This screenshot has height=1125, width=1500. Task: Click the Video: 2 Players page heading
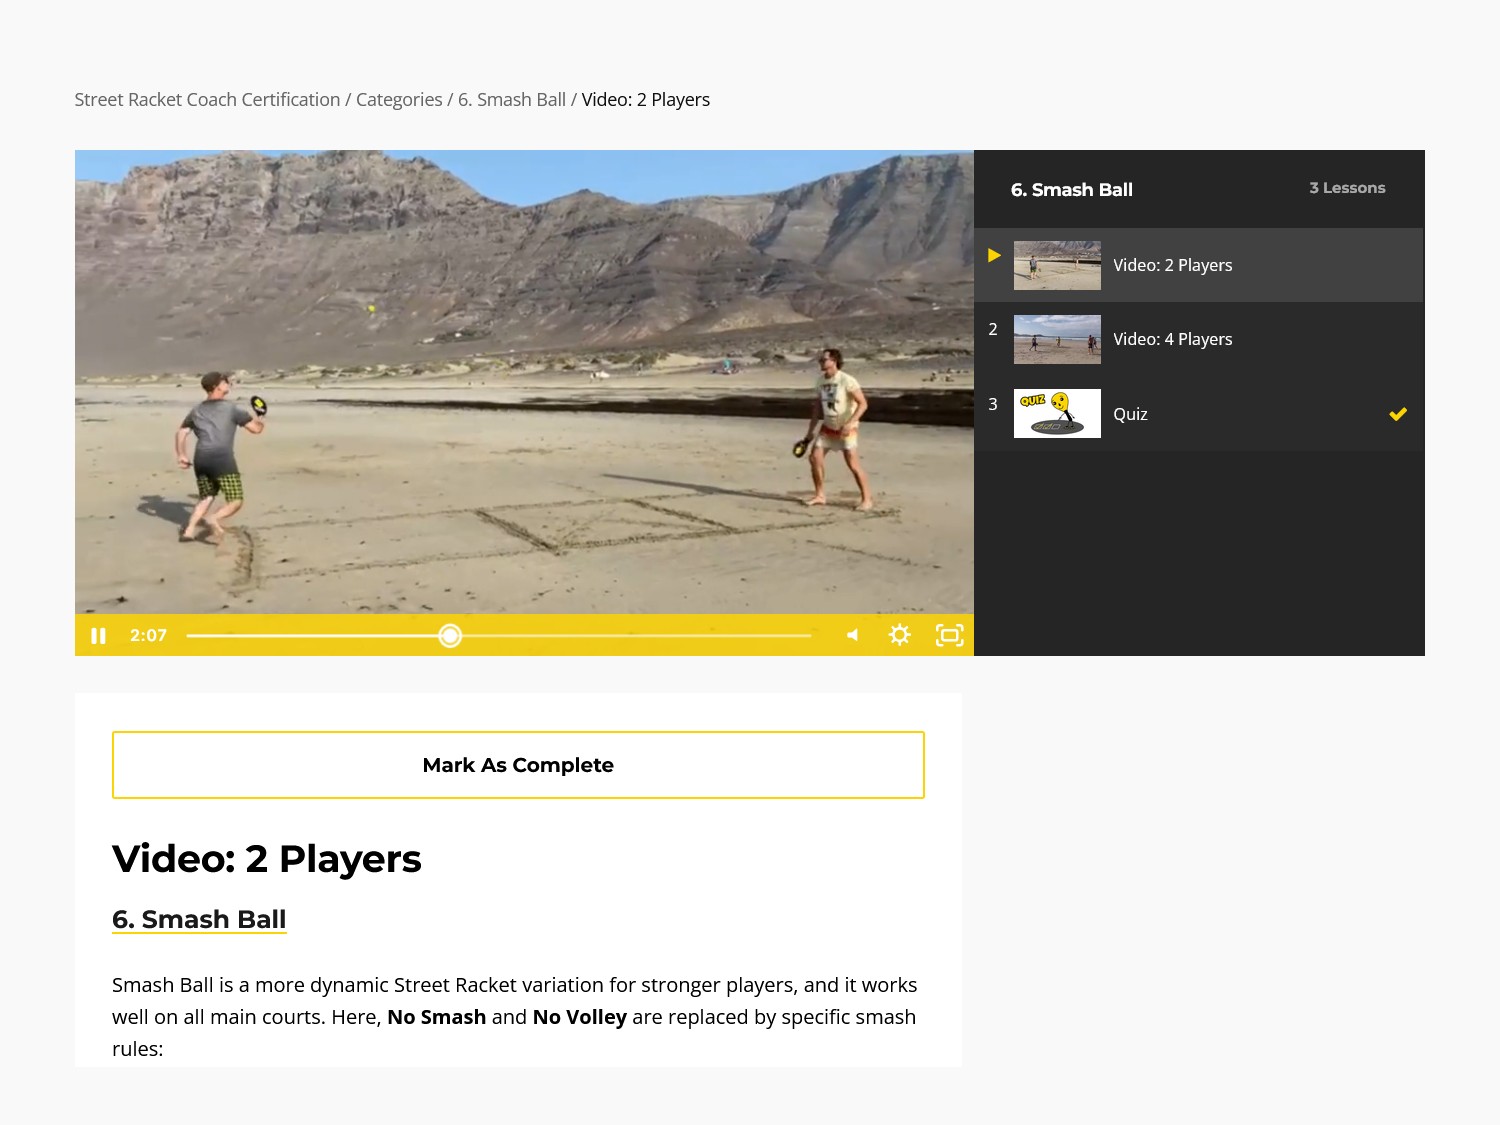[267, 859]
